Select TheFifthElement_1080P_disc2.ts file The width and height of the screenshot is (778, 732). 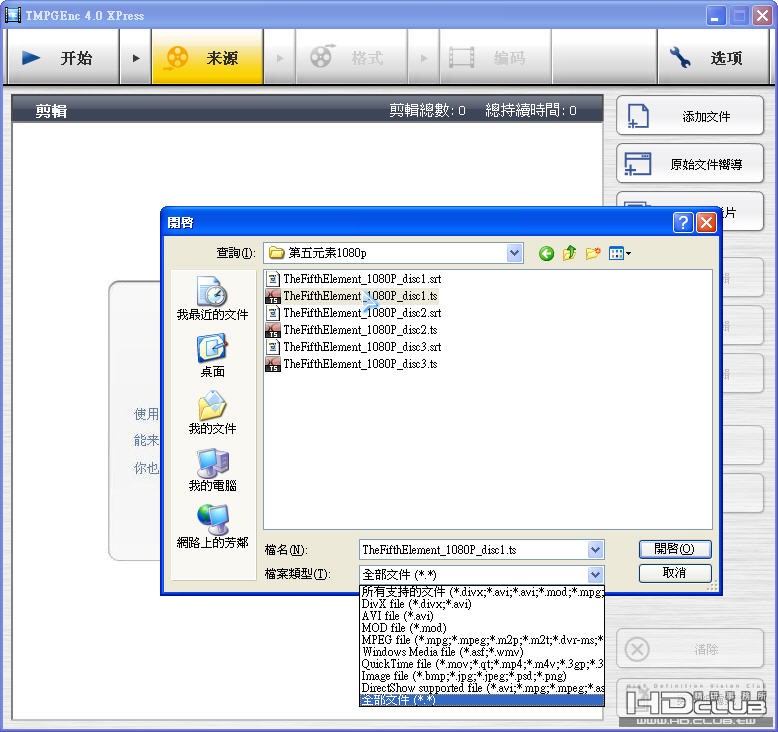(351, 330)
